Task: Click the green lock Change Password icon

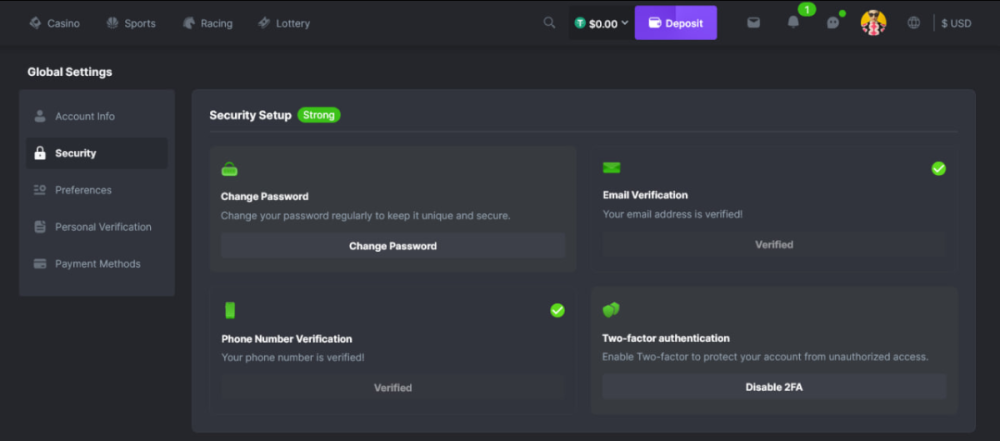Action: point(229,169)
